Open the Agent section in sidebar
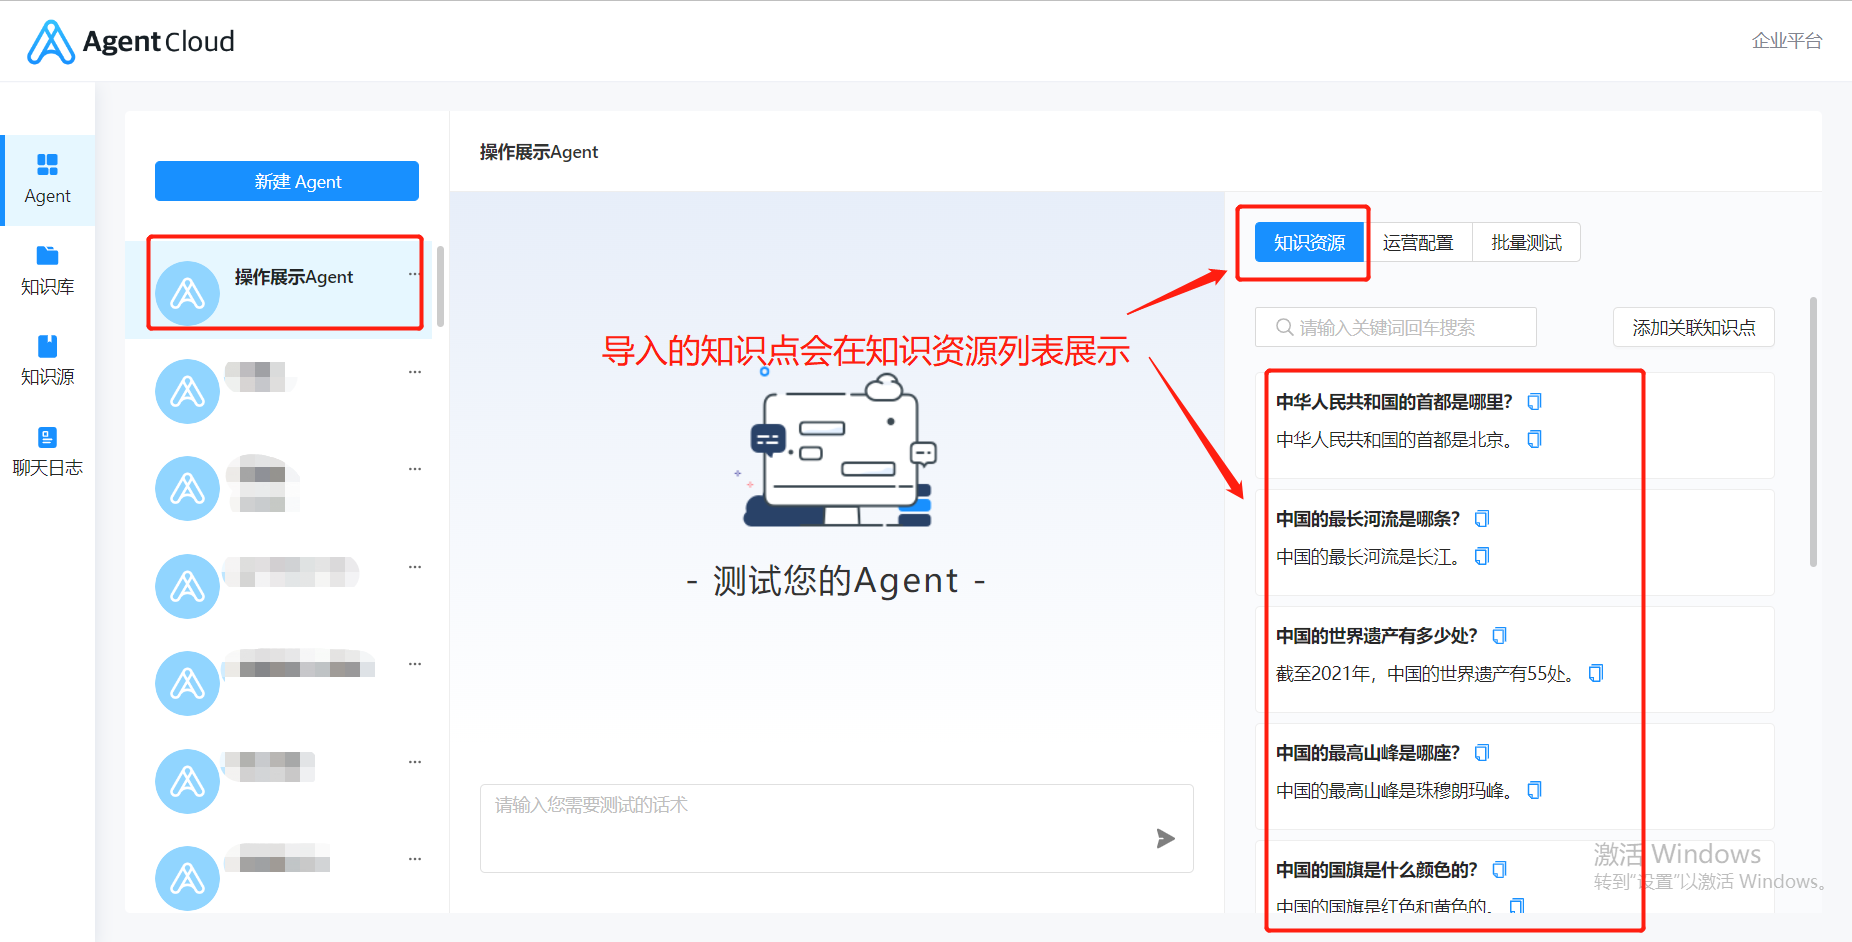This screenshot has height=942, width=1852. [47, 180]
